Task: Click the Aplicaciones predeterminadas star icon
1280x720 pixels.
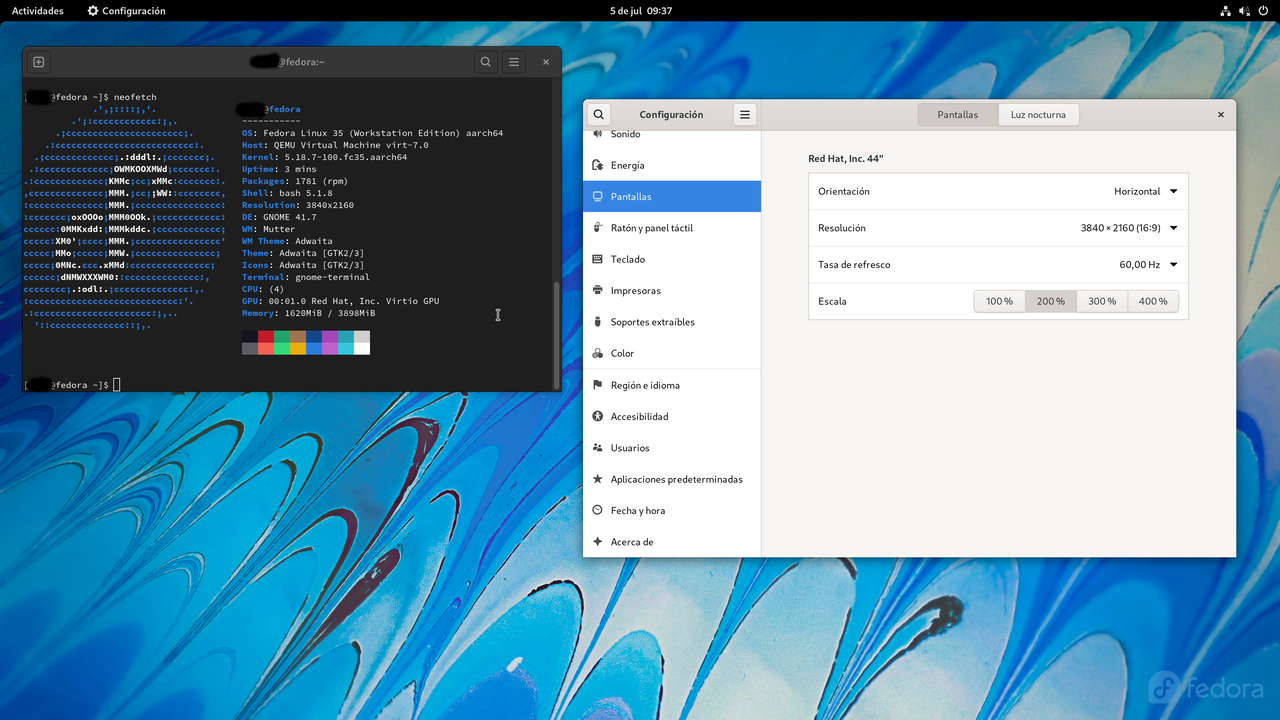Action: 598,479
